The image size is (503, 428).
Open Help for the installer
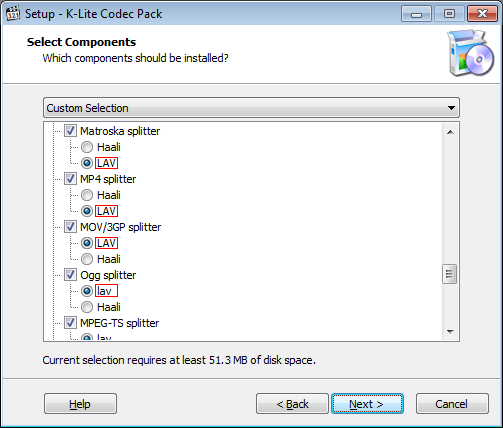click(80, 404)
